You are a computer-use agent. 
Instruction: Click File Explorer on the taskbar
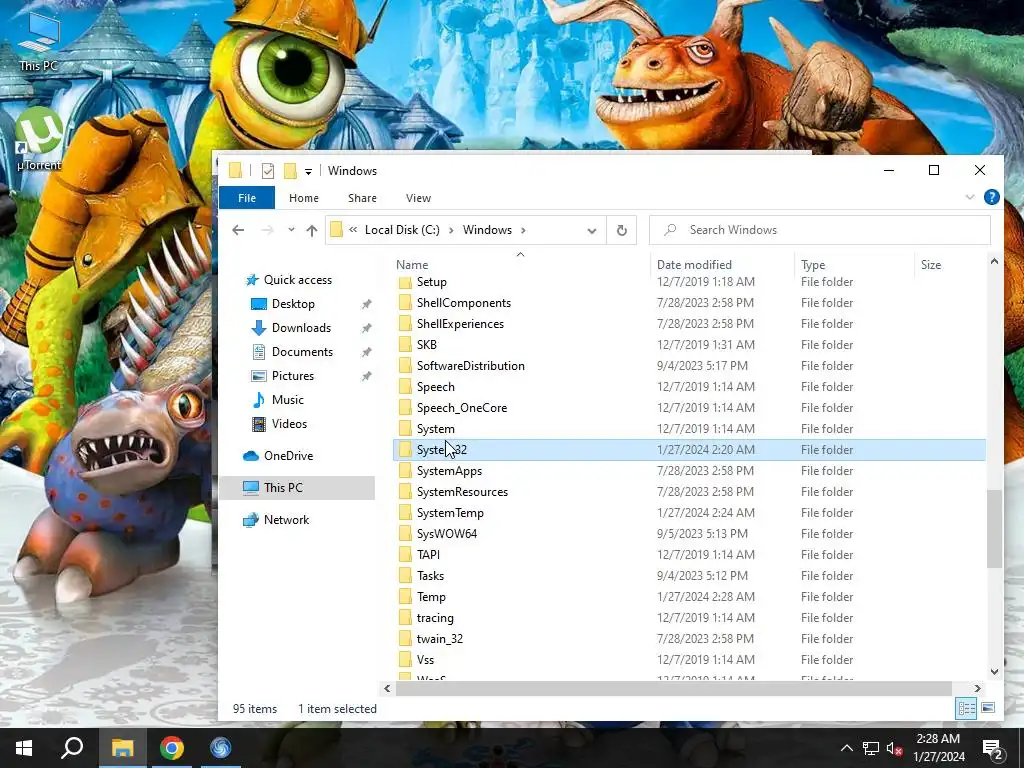123,748
